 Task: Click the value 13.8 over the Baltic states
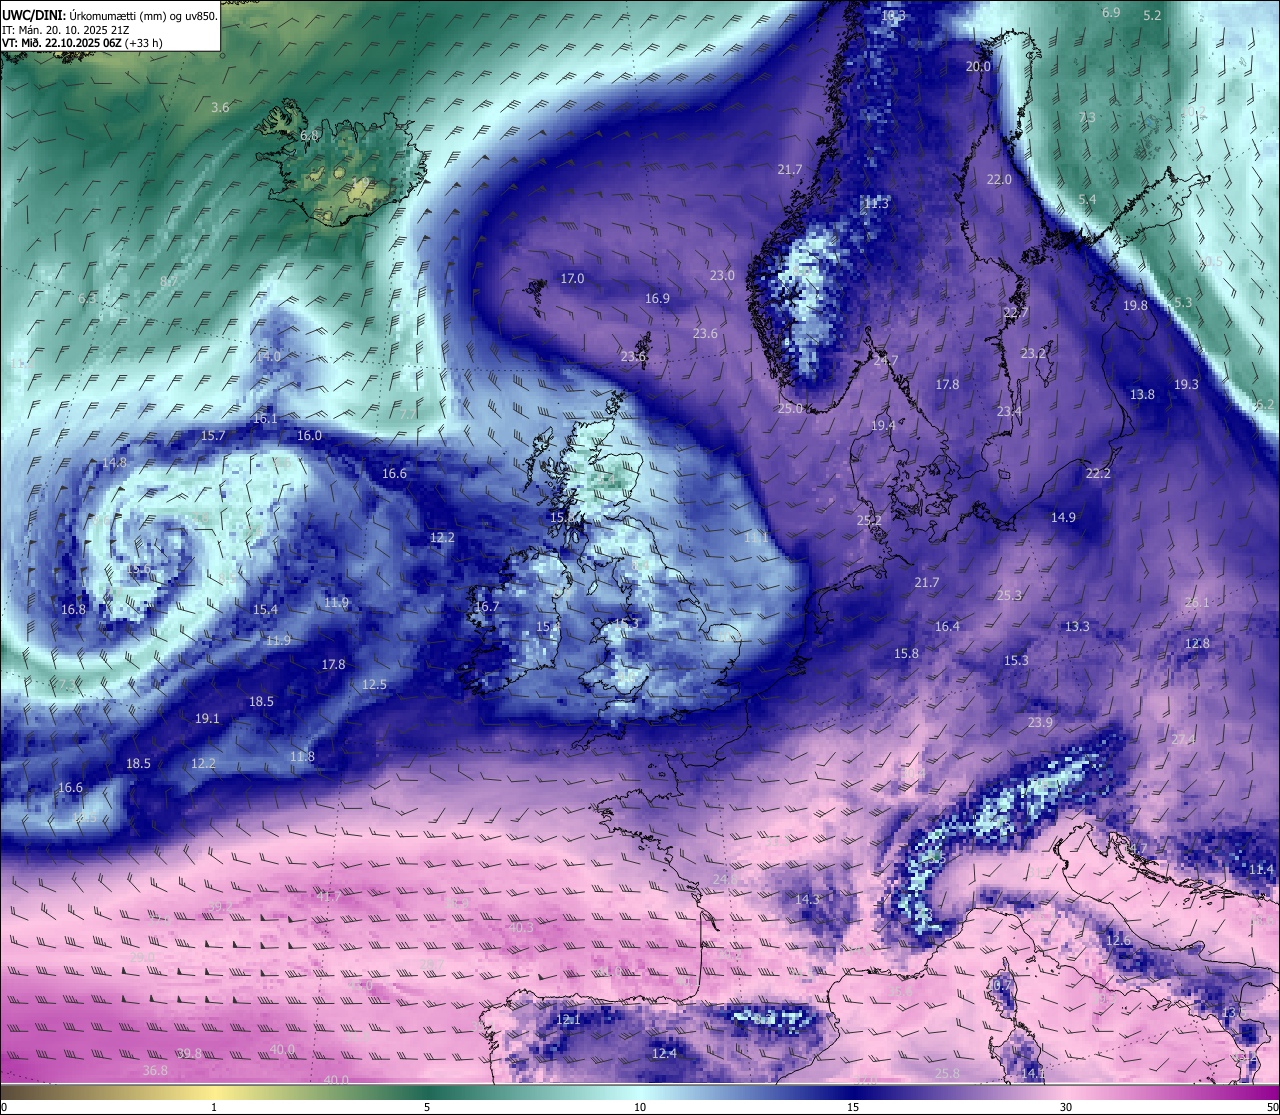coord(1142,394)
